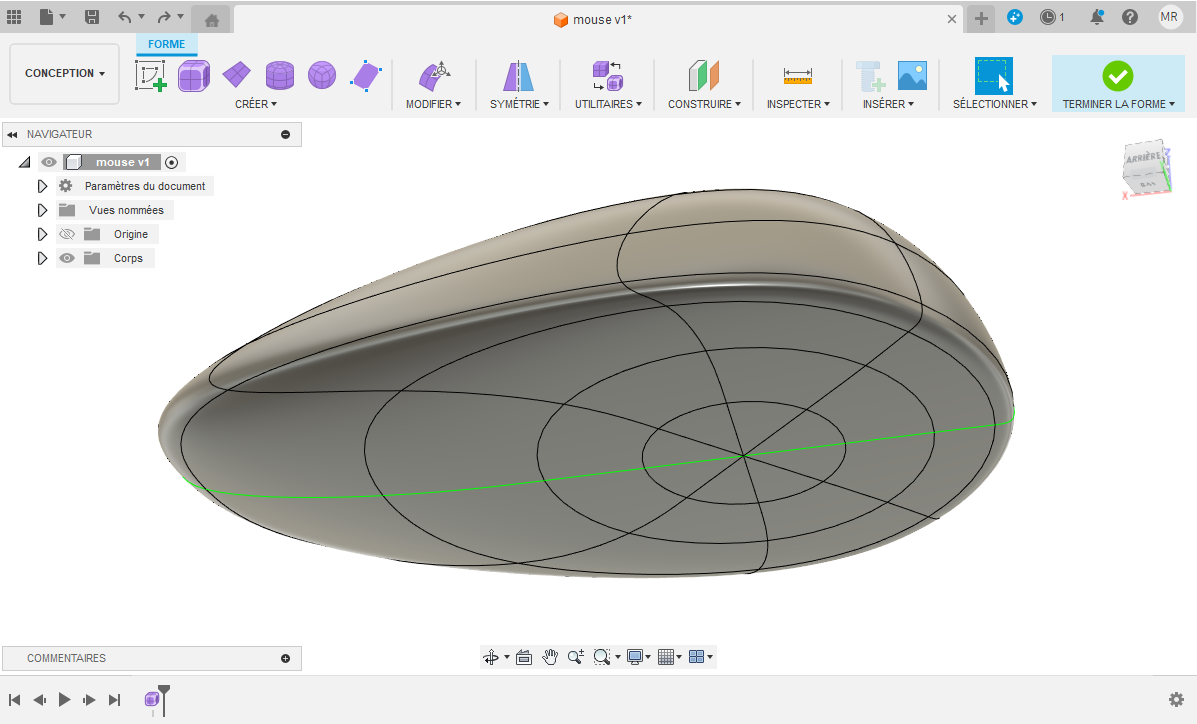Screen dimensions: 1197x724
Task: Switch to the FORME tab
Action: pyautogui.click(x=166, y=44)
